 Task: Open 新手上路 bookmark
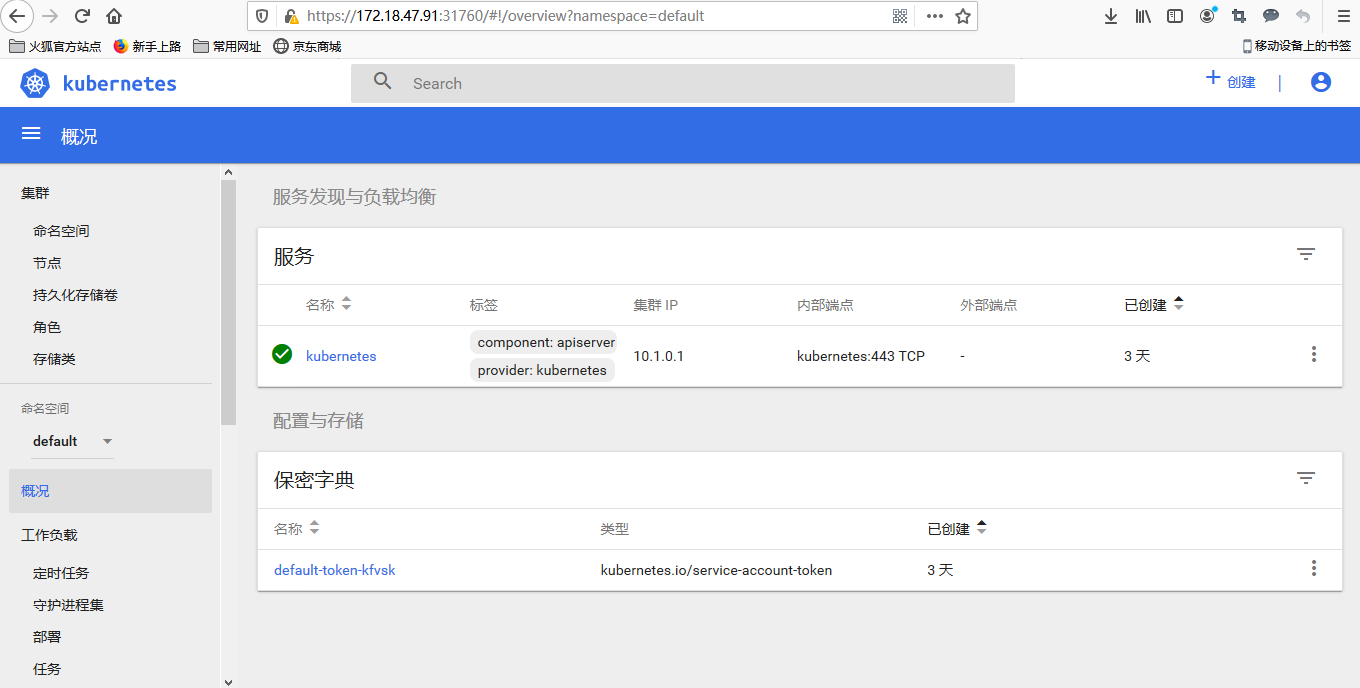pyautogui.click(x=147, y=46)
